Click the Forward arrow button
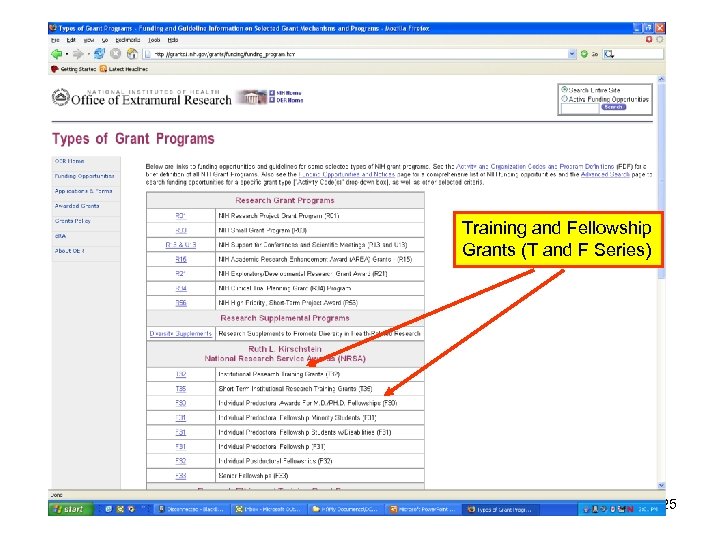This screenshot has height=540, width=720. pos(78,54)
